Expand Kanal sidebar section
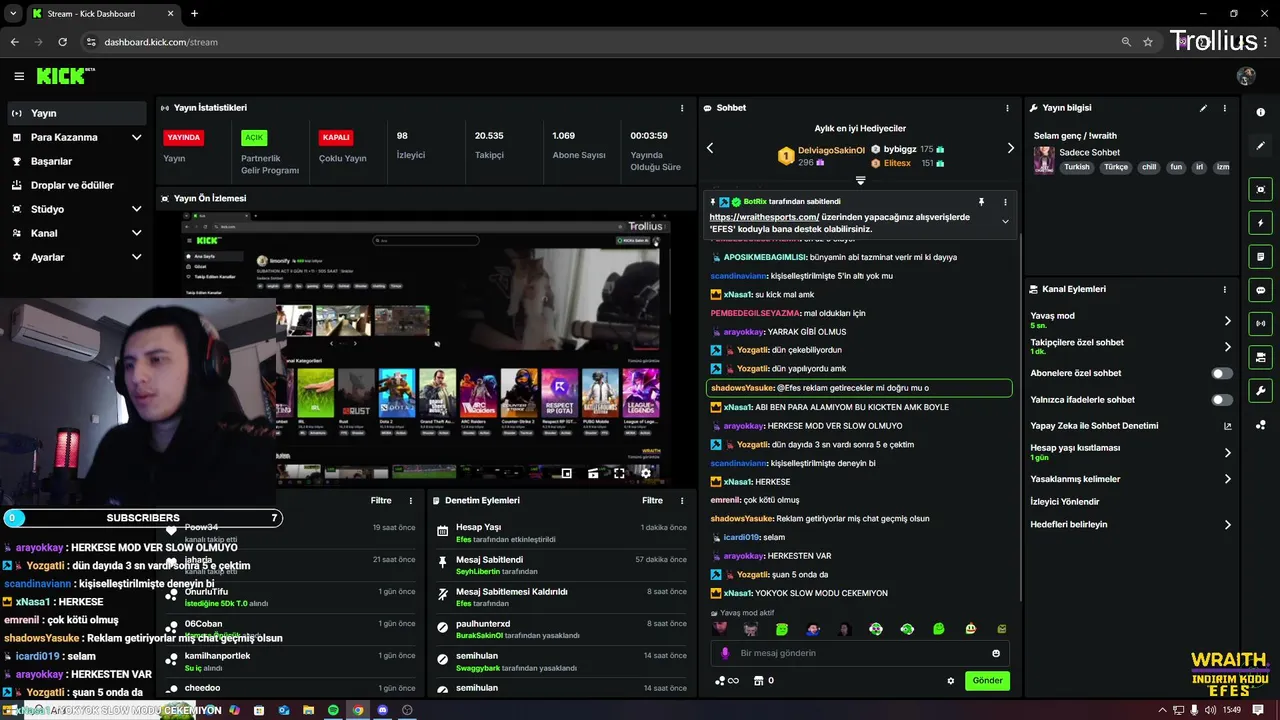Image resolution: width=1280 pixels, height=720 pixels. point(136,233)
